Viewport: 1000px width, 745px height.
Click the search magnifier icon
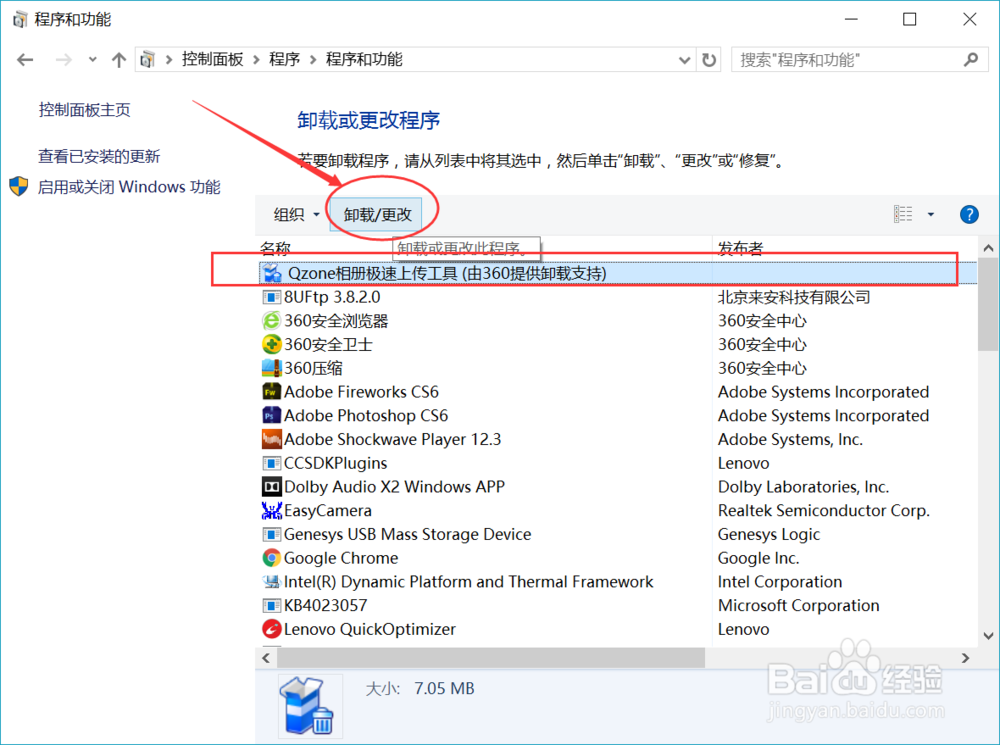[x=971, y=60]
